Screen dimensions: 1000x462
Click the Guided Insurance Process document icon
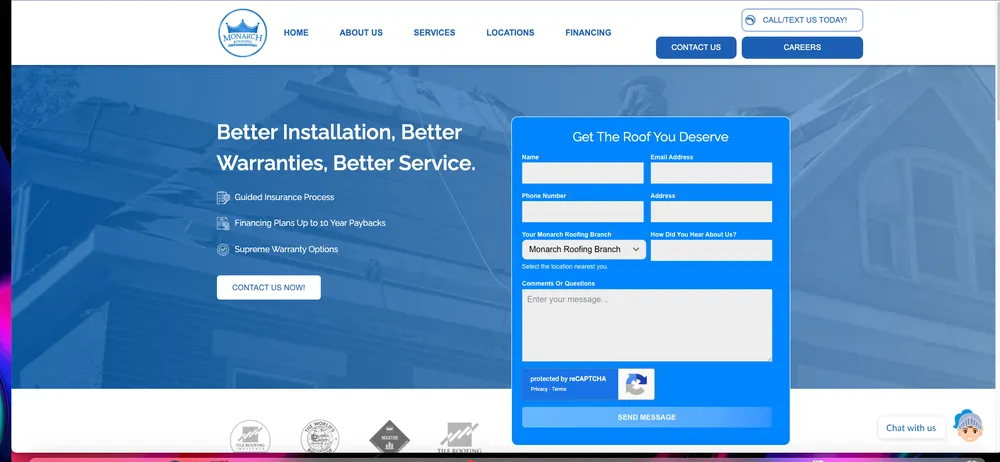[x=223, y=198]
